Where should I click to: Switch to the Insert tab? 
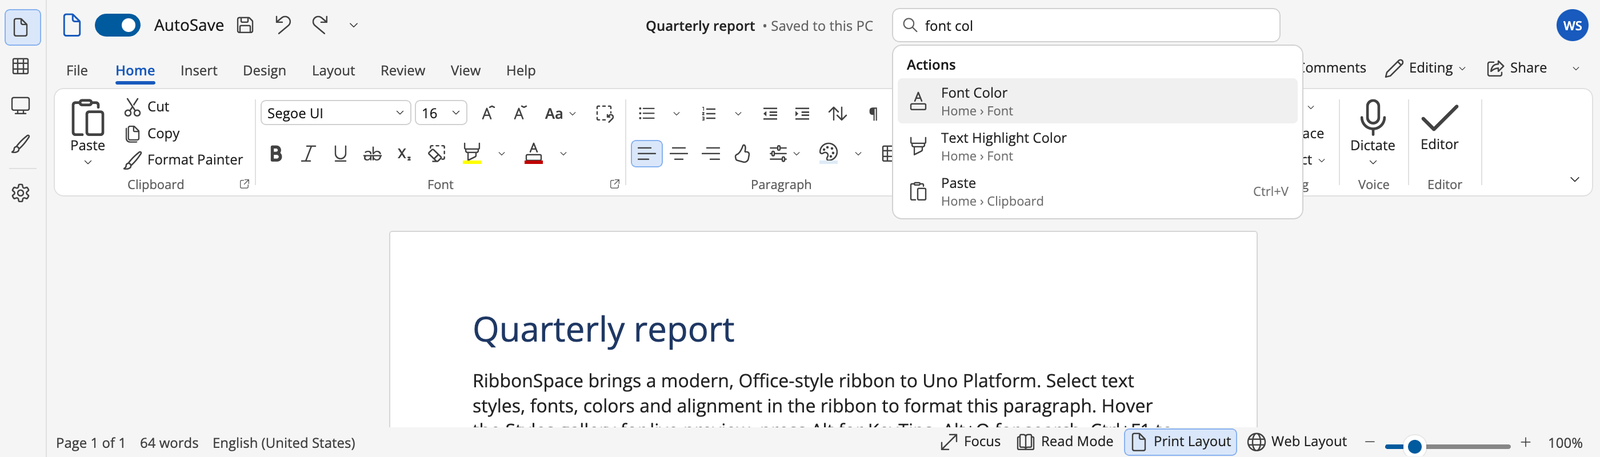click(199, 70)
